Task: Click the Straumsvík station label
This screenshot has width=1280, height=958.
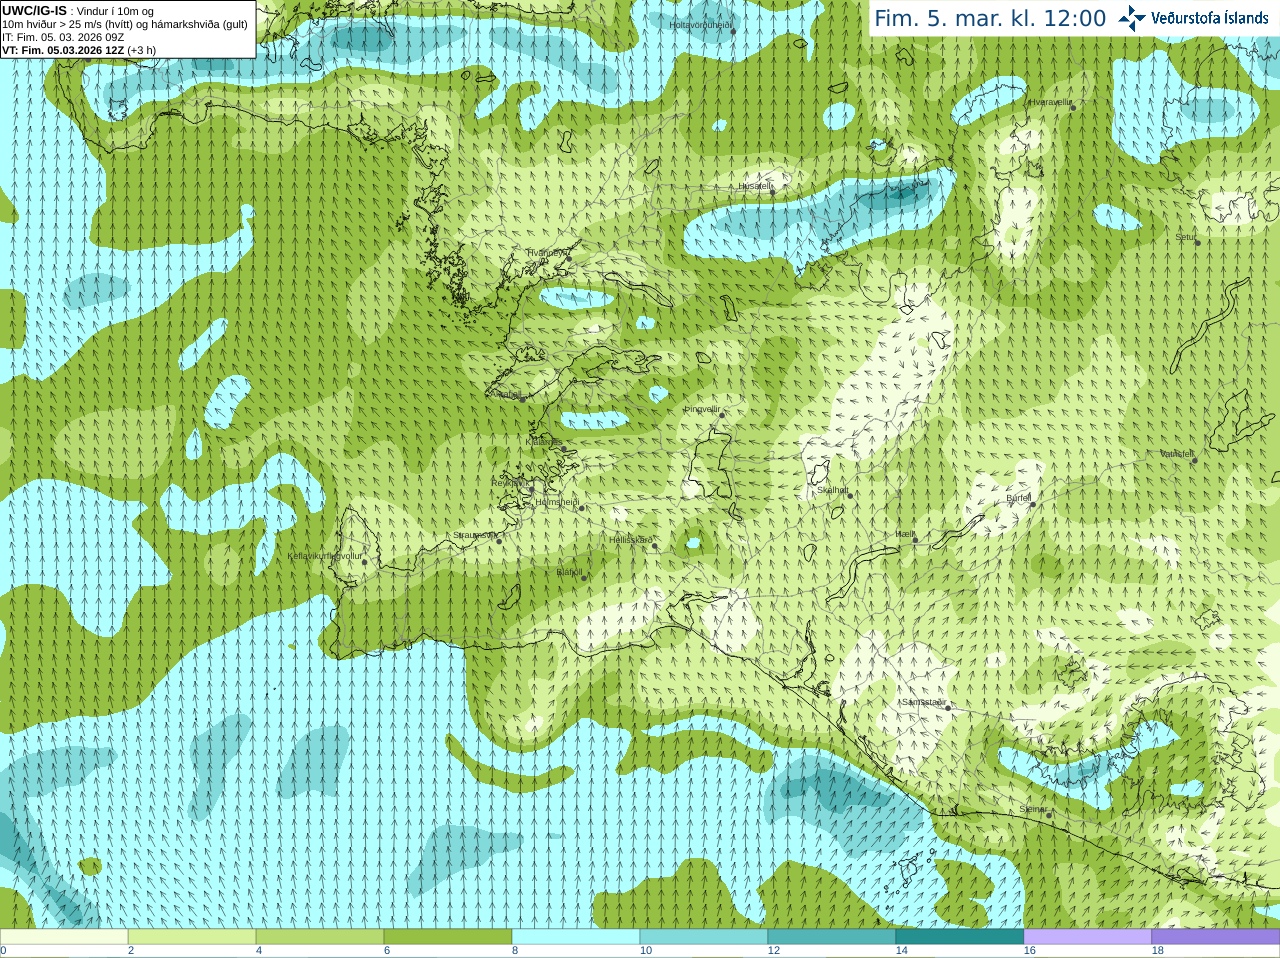Action: pos(475,535)
